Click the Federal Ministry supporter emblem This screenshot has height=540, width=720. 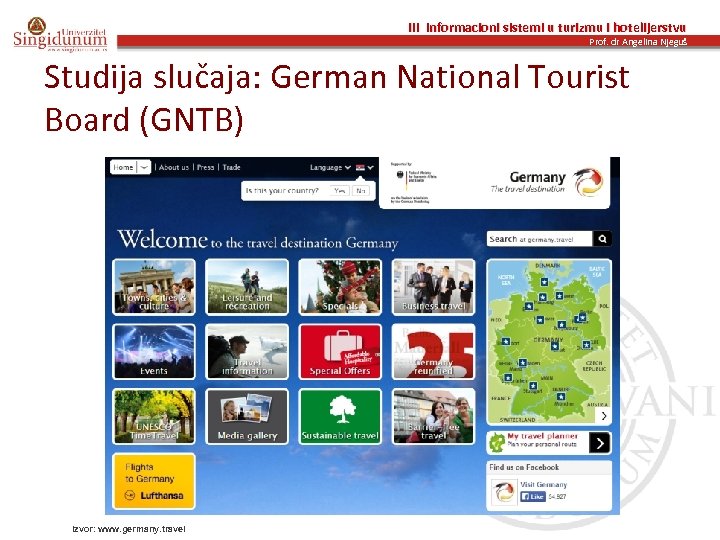click(x=413, y=182)
